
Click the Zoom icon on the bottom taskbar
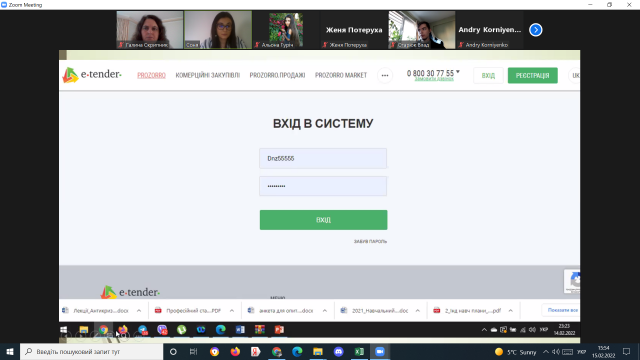380,351
